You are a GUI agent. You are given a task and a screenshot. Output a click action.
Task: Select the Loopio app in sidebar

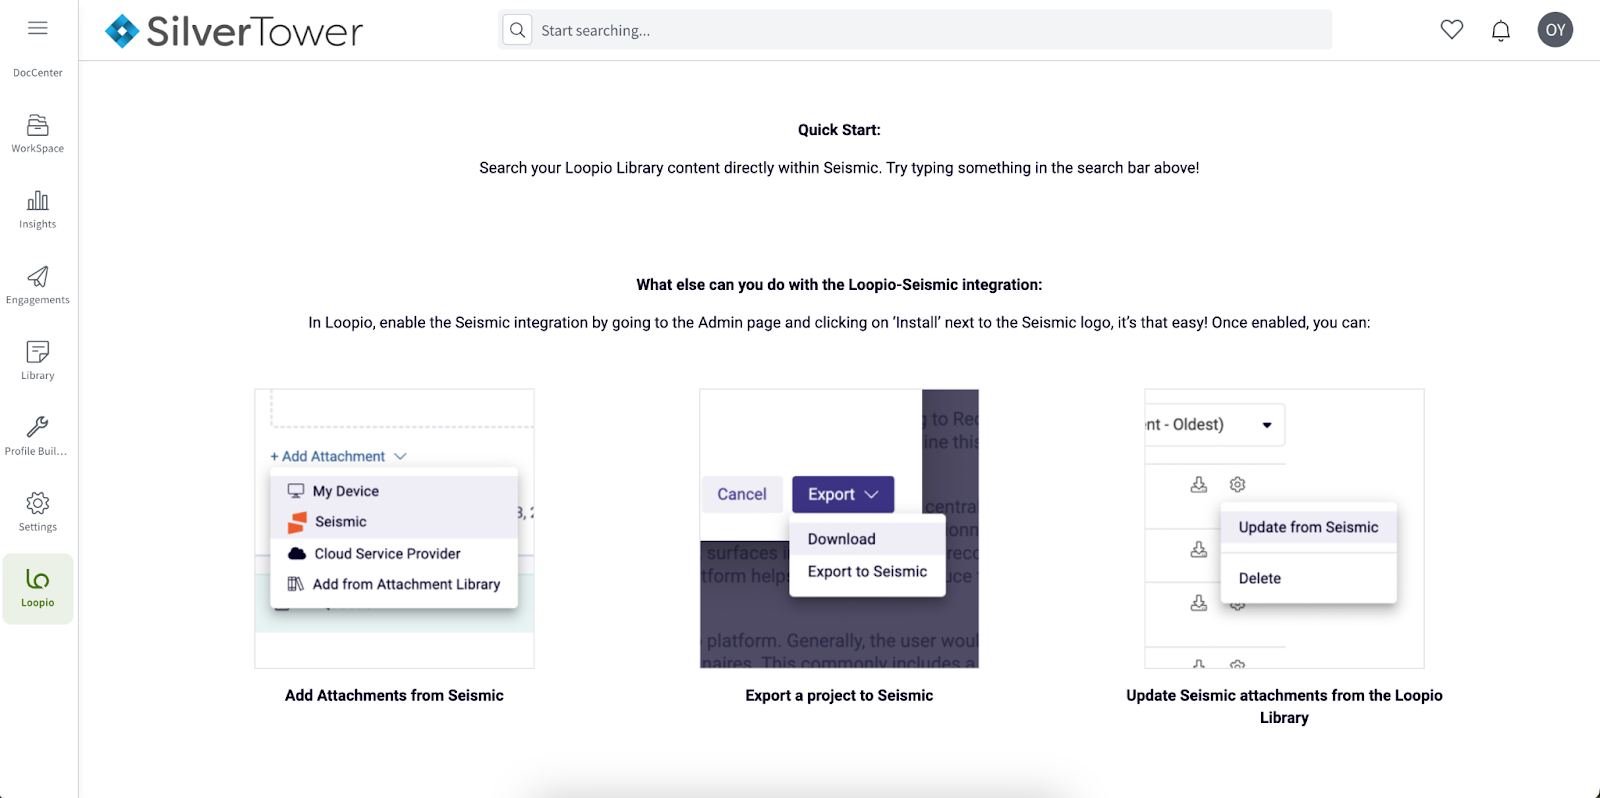[38, 589]
